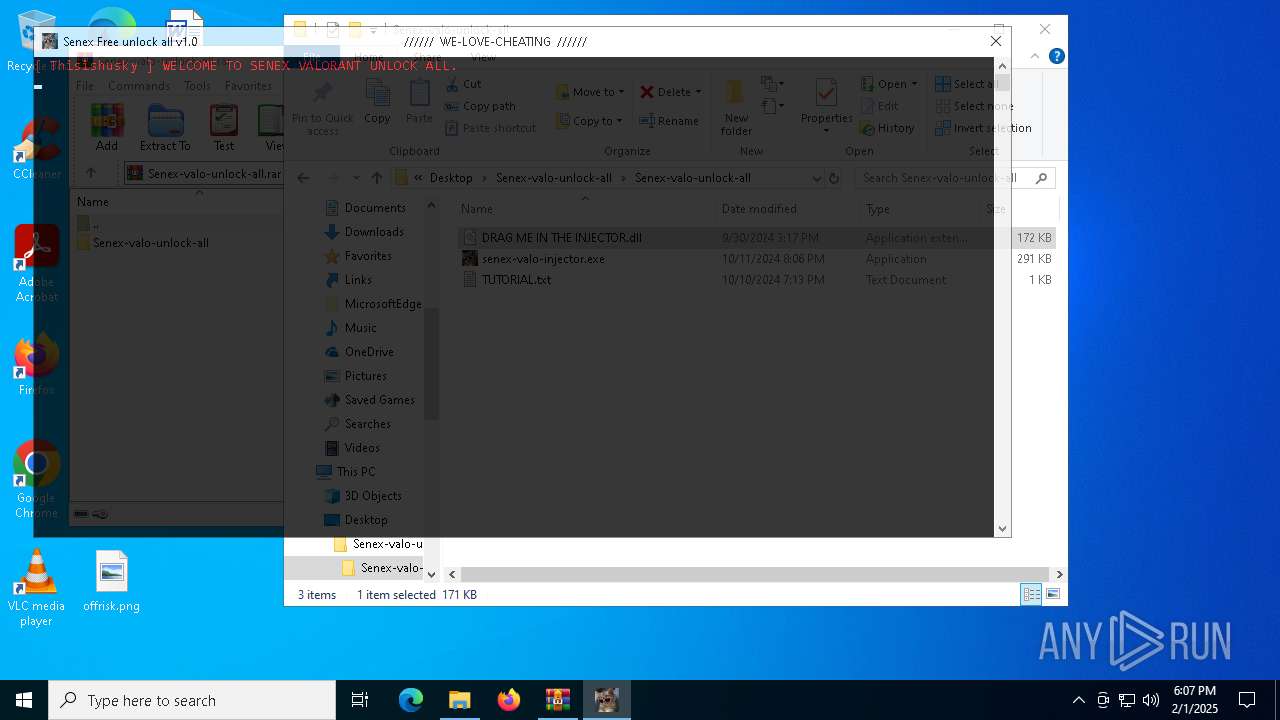Viewport: 1280px width, 720px height.
Task: Open the Windows Start menu
Action: [24, 700]
